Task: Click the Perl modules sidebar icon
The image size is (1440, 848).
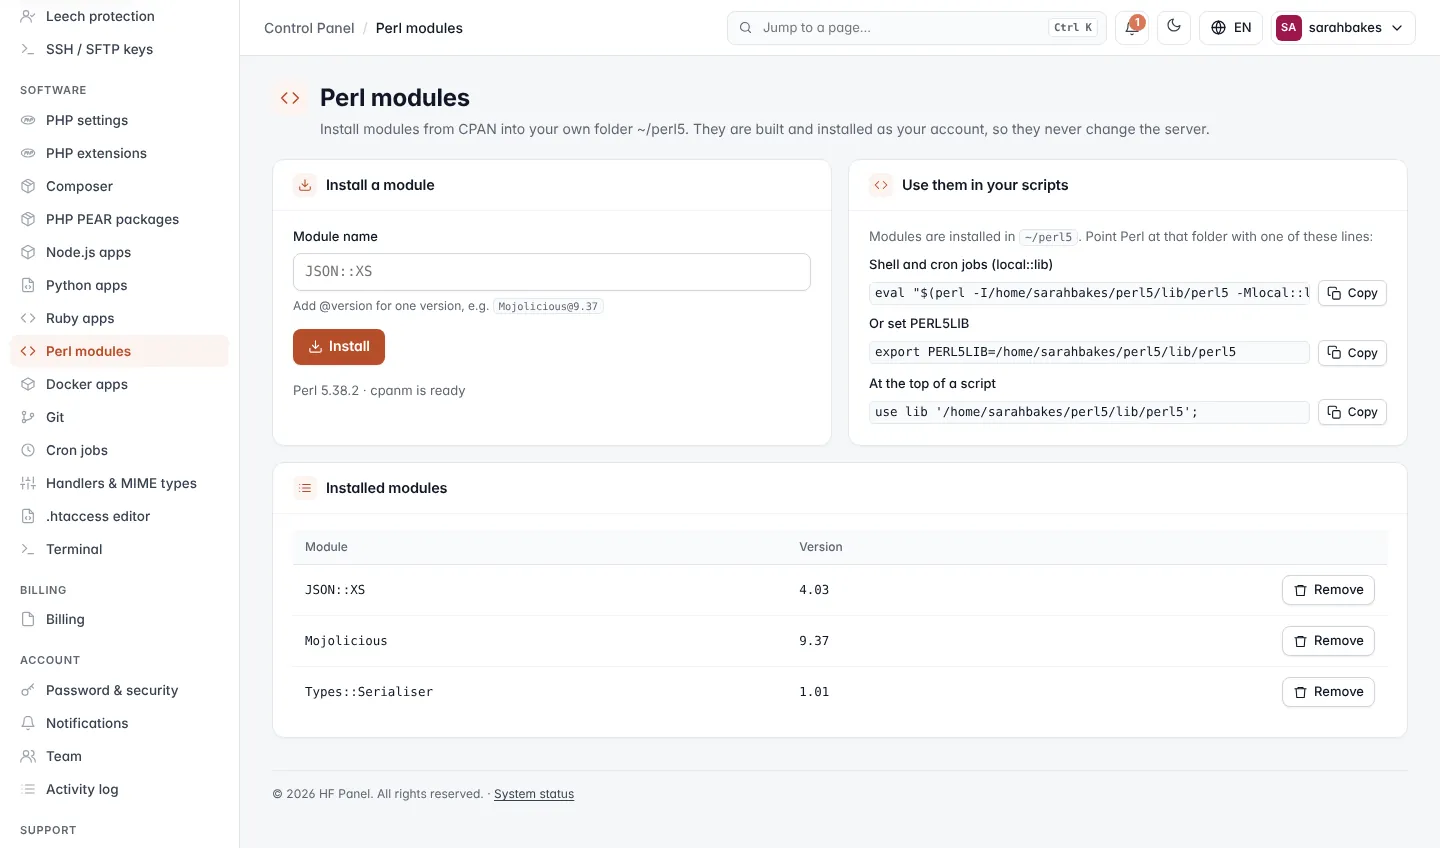Action: tap(28, 351)
